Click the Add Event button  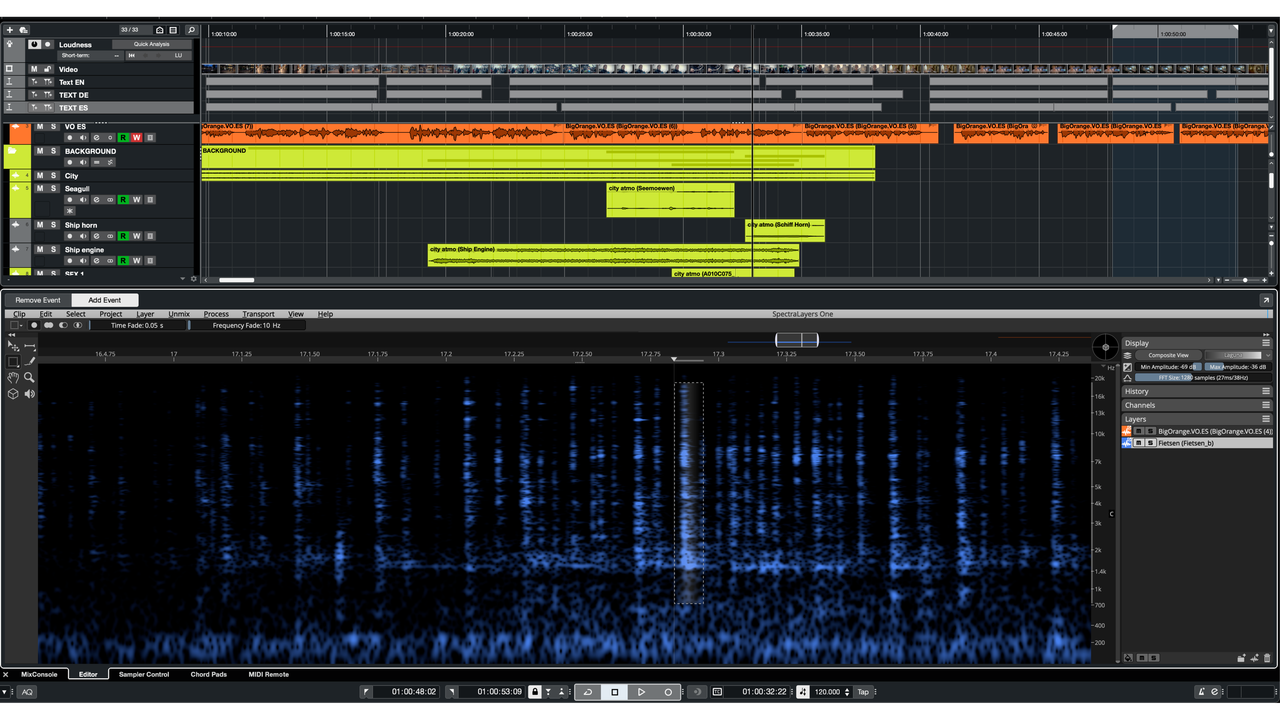(104, 300)
